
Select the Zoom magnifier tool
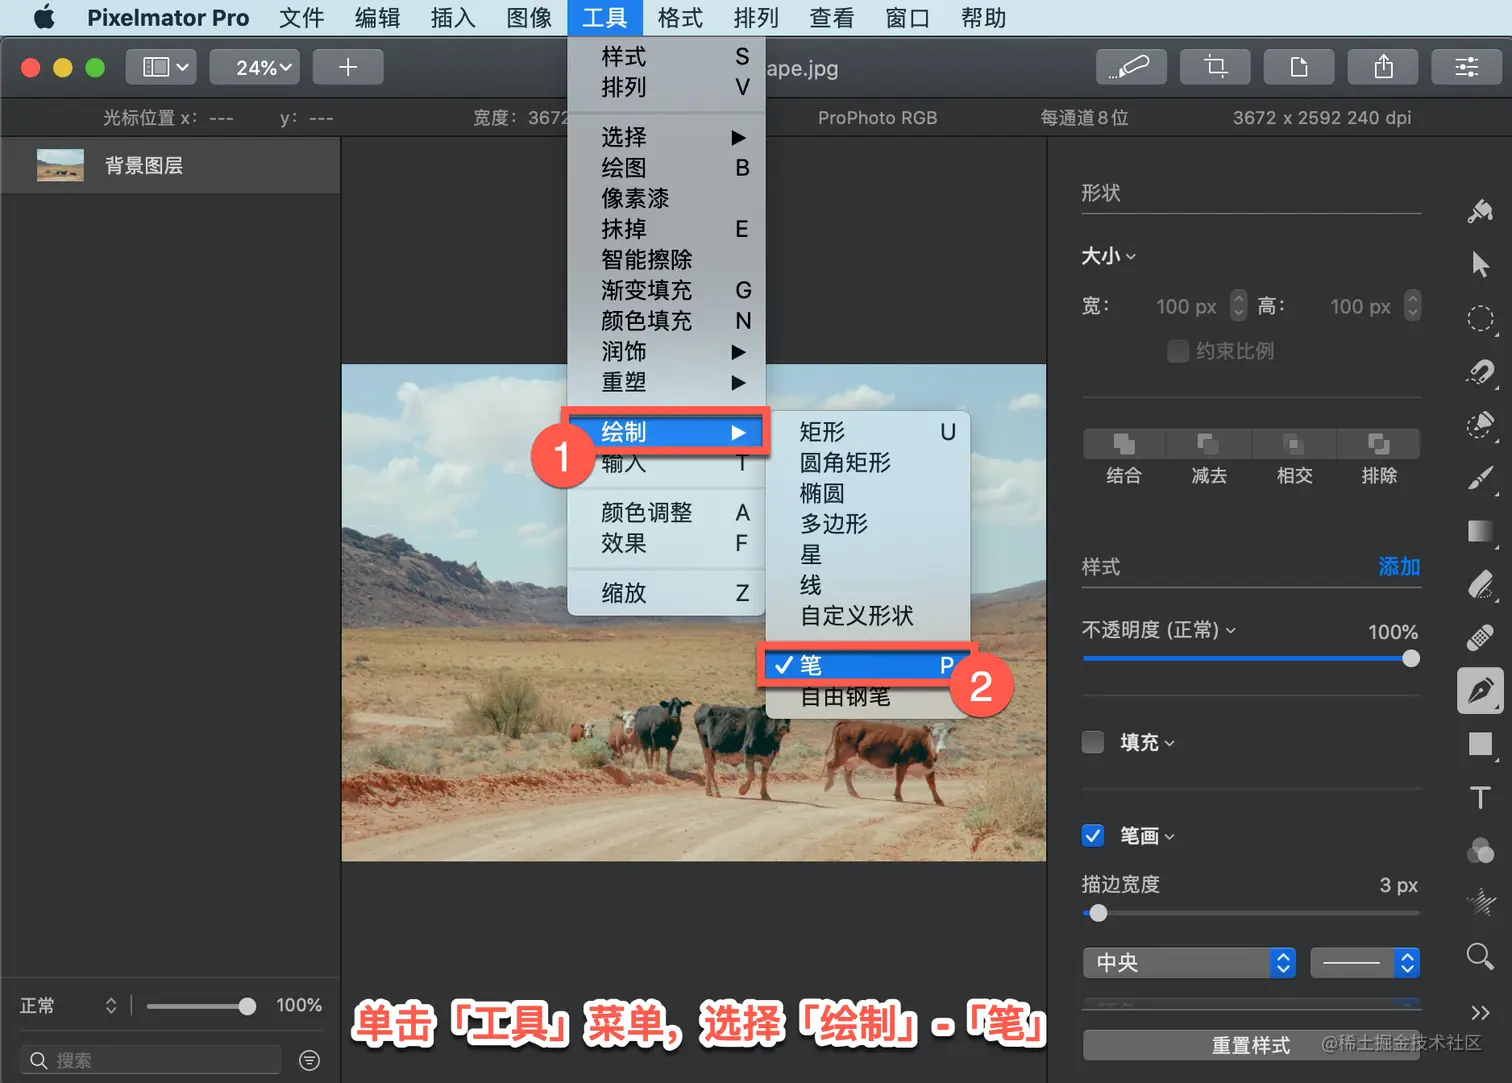pyautogui.click(x=1480, y=956)
